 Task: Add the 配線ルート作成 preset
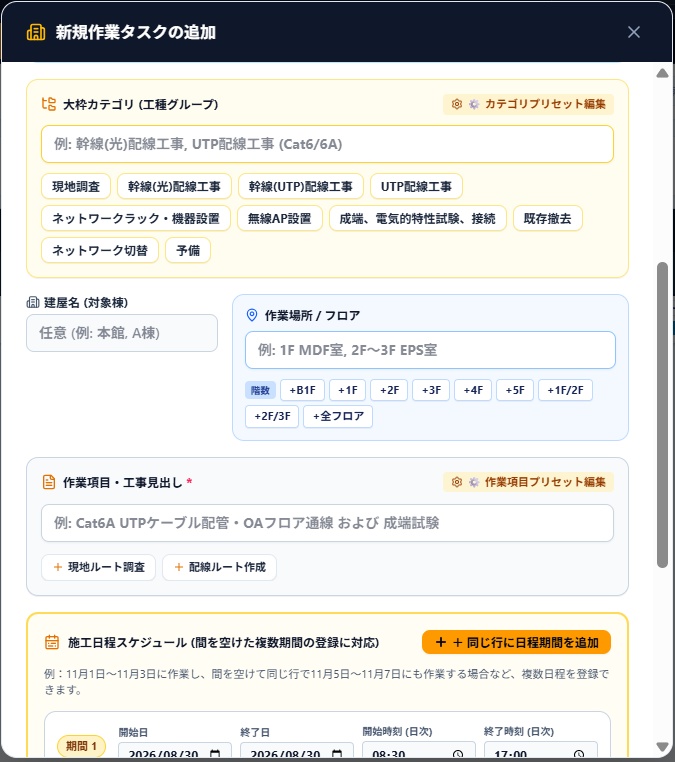(220, 567)
